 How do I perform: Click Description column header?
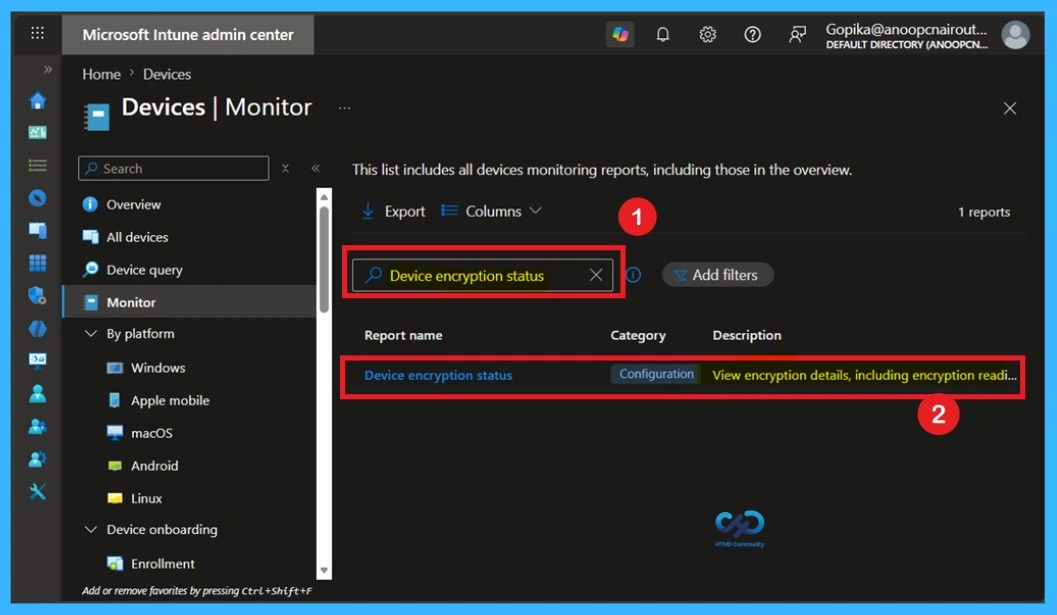pos(747,335)
